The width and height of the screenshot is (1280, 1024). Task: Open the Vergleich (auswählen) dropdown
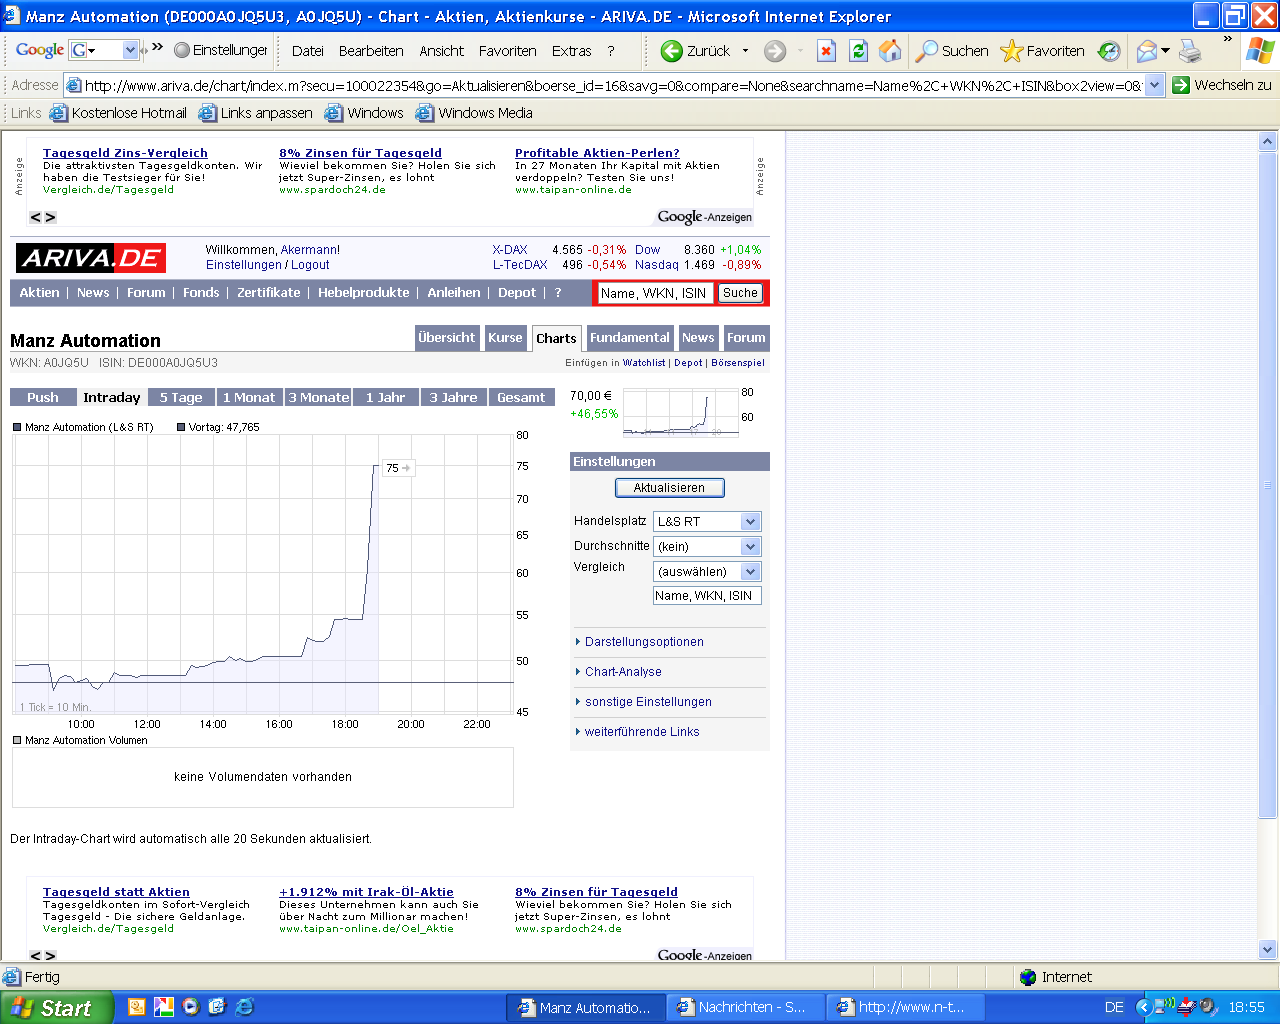coord(707,571)
